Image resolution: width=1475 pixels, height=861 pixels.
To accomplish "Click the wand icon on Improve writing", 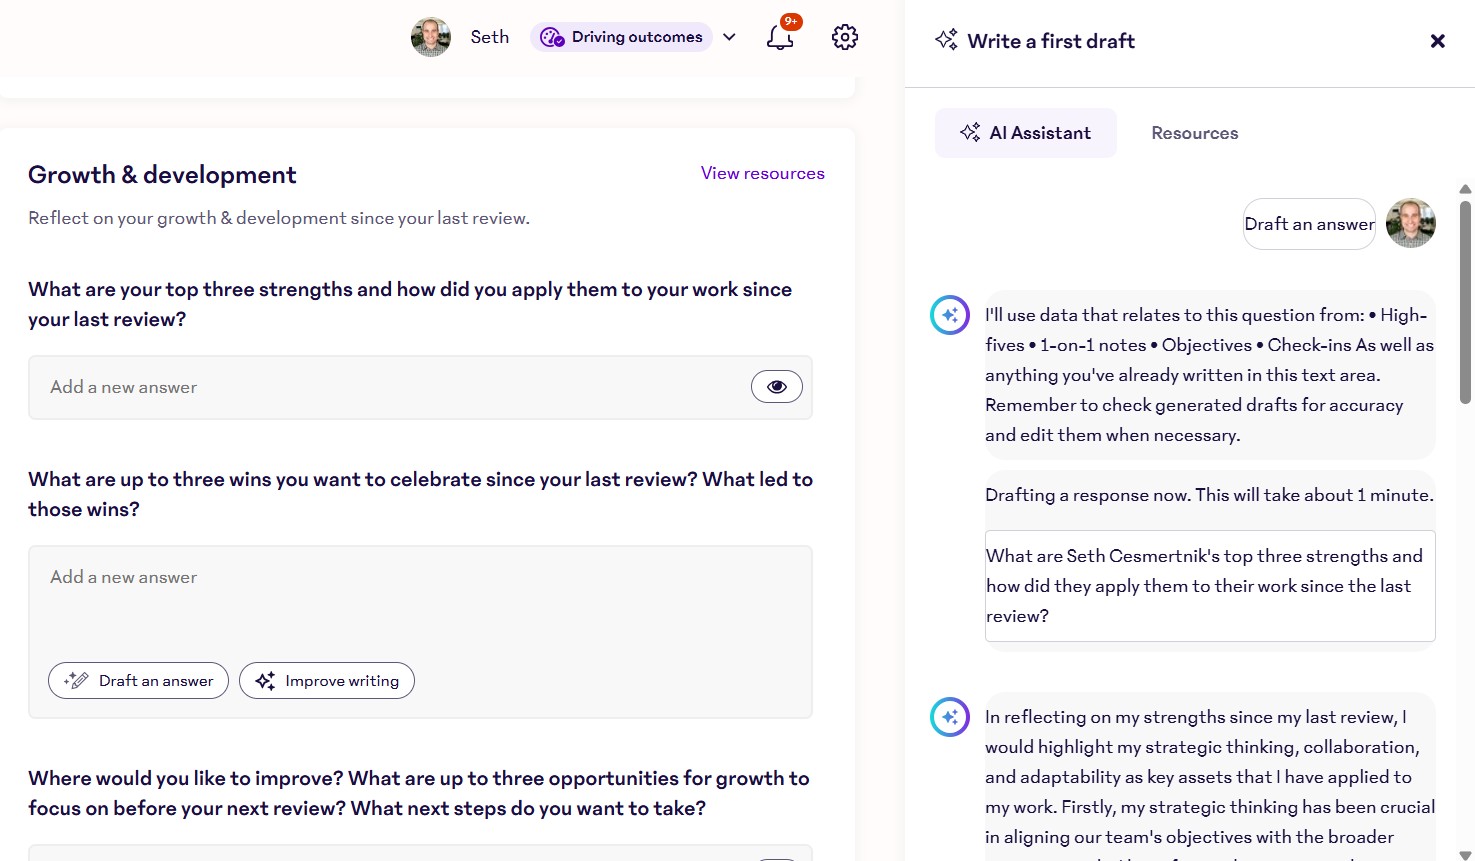I will click(x=264, y=680).
